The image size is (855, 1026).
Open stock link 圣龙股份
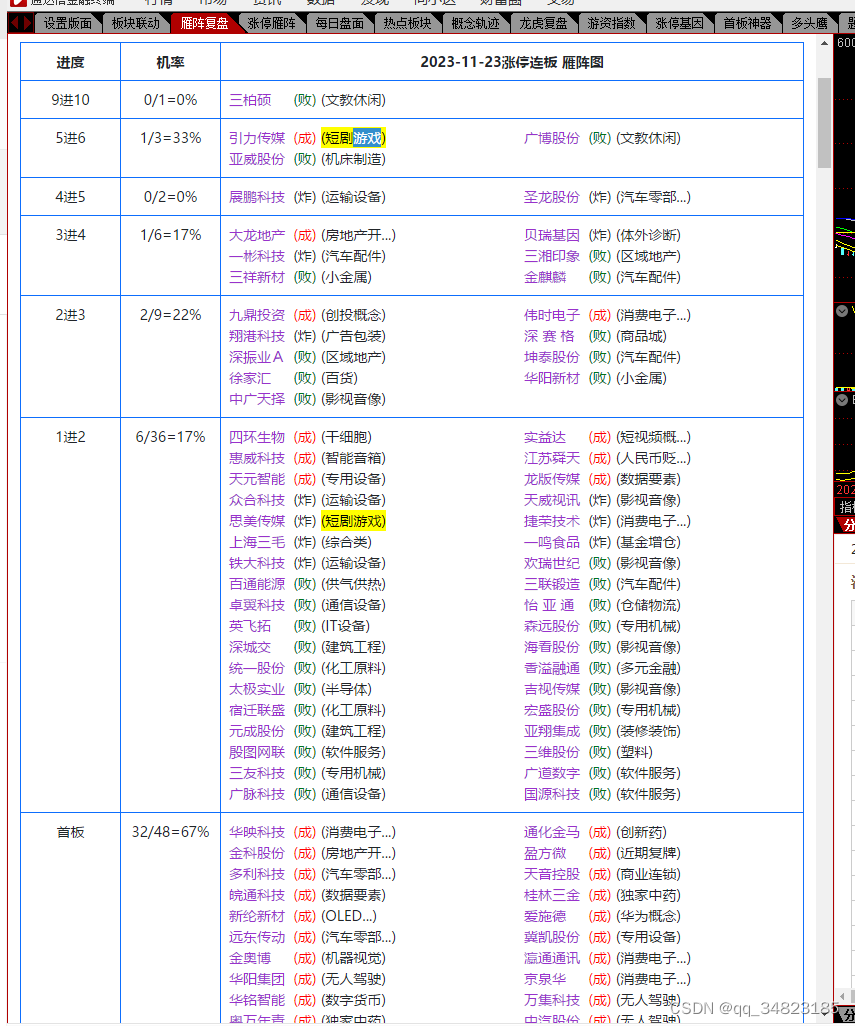551,197
